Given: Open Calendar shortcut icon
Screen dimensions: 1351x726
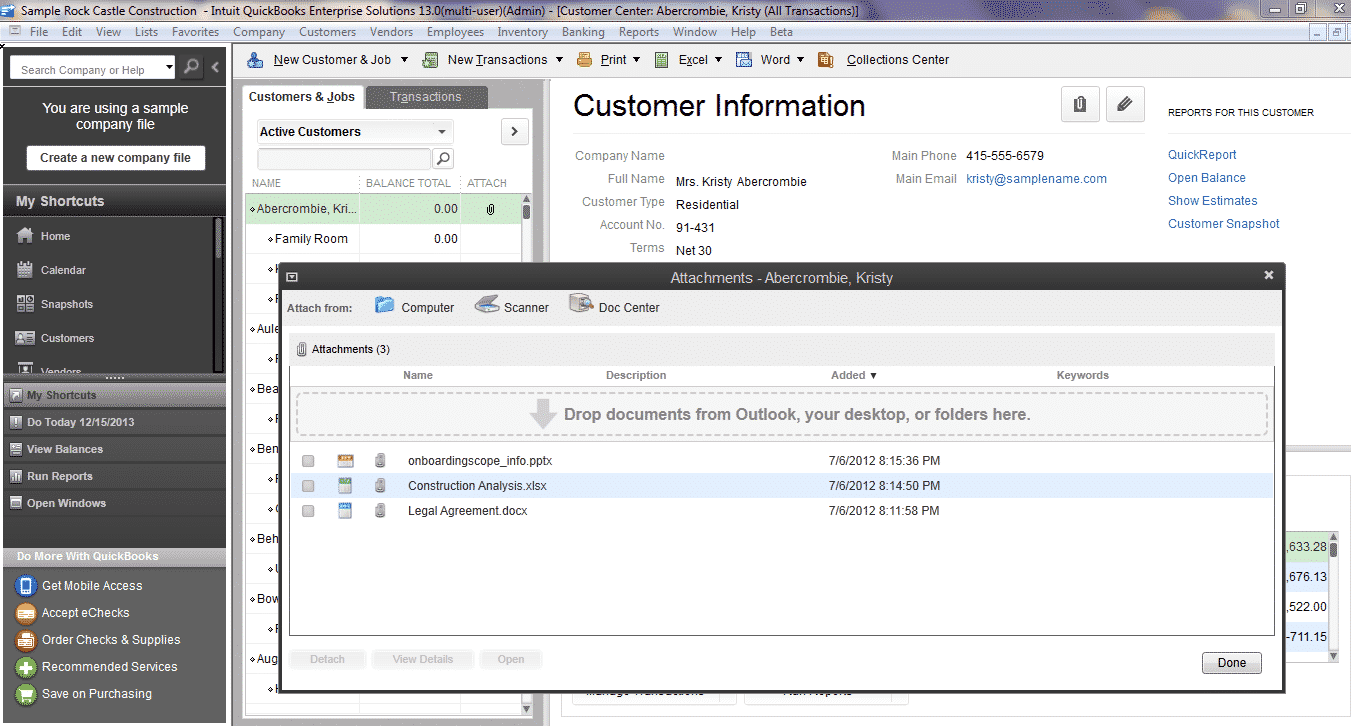Looking at the screenshot, I should point(26,270).
